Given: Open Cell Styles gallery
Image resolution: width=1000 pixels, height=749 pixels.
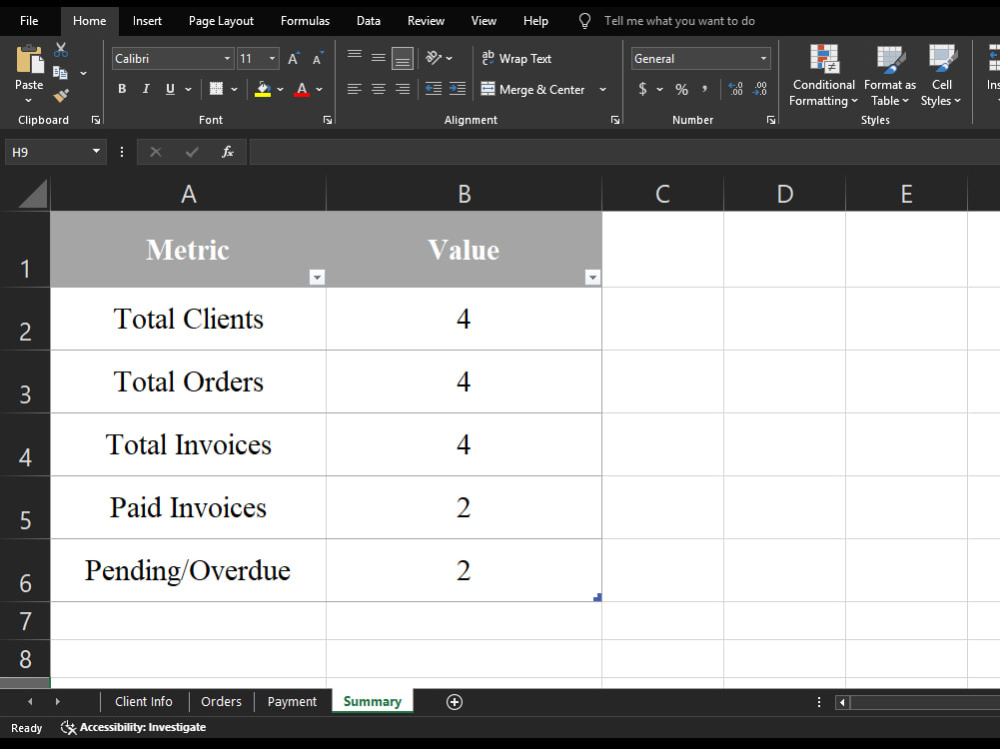Looking at the screenshot, I should (941, 75).
